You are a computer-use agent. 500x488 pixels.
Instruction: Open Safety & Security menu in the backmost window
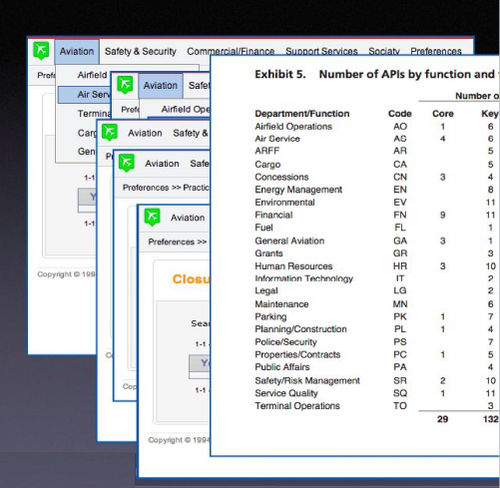point(140,51)
